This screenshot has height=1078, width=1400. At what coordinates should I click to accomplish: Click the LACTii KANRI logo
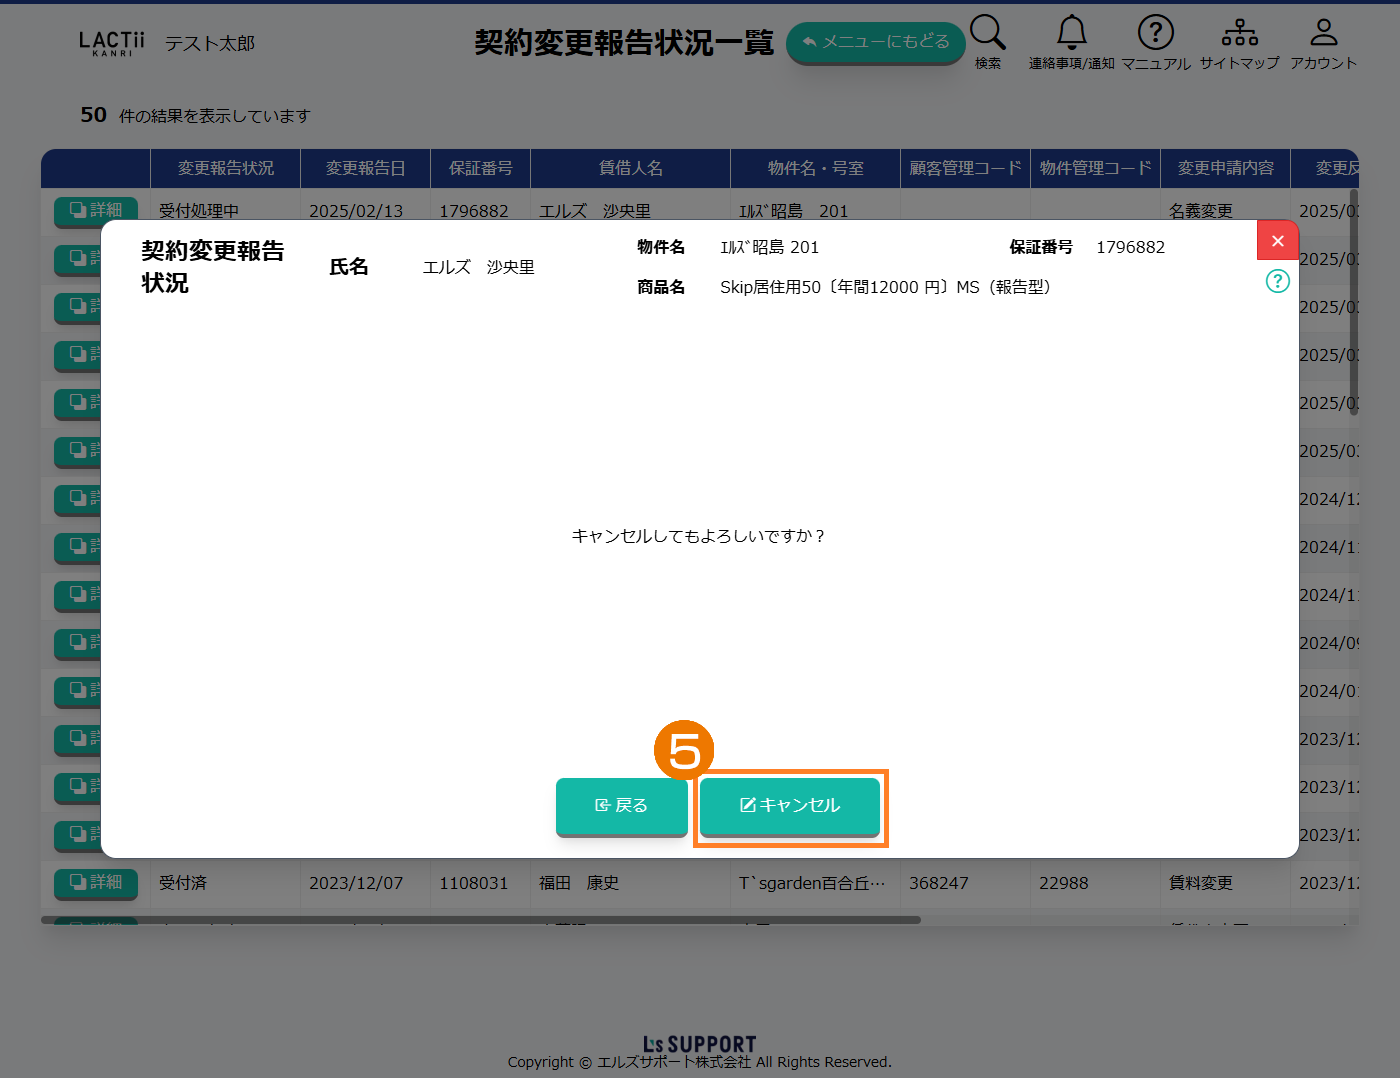click(111, 43)
